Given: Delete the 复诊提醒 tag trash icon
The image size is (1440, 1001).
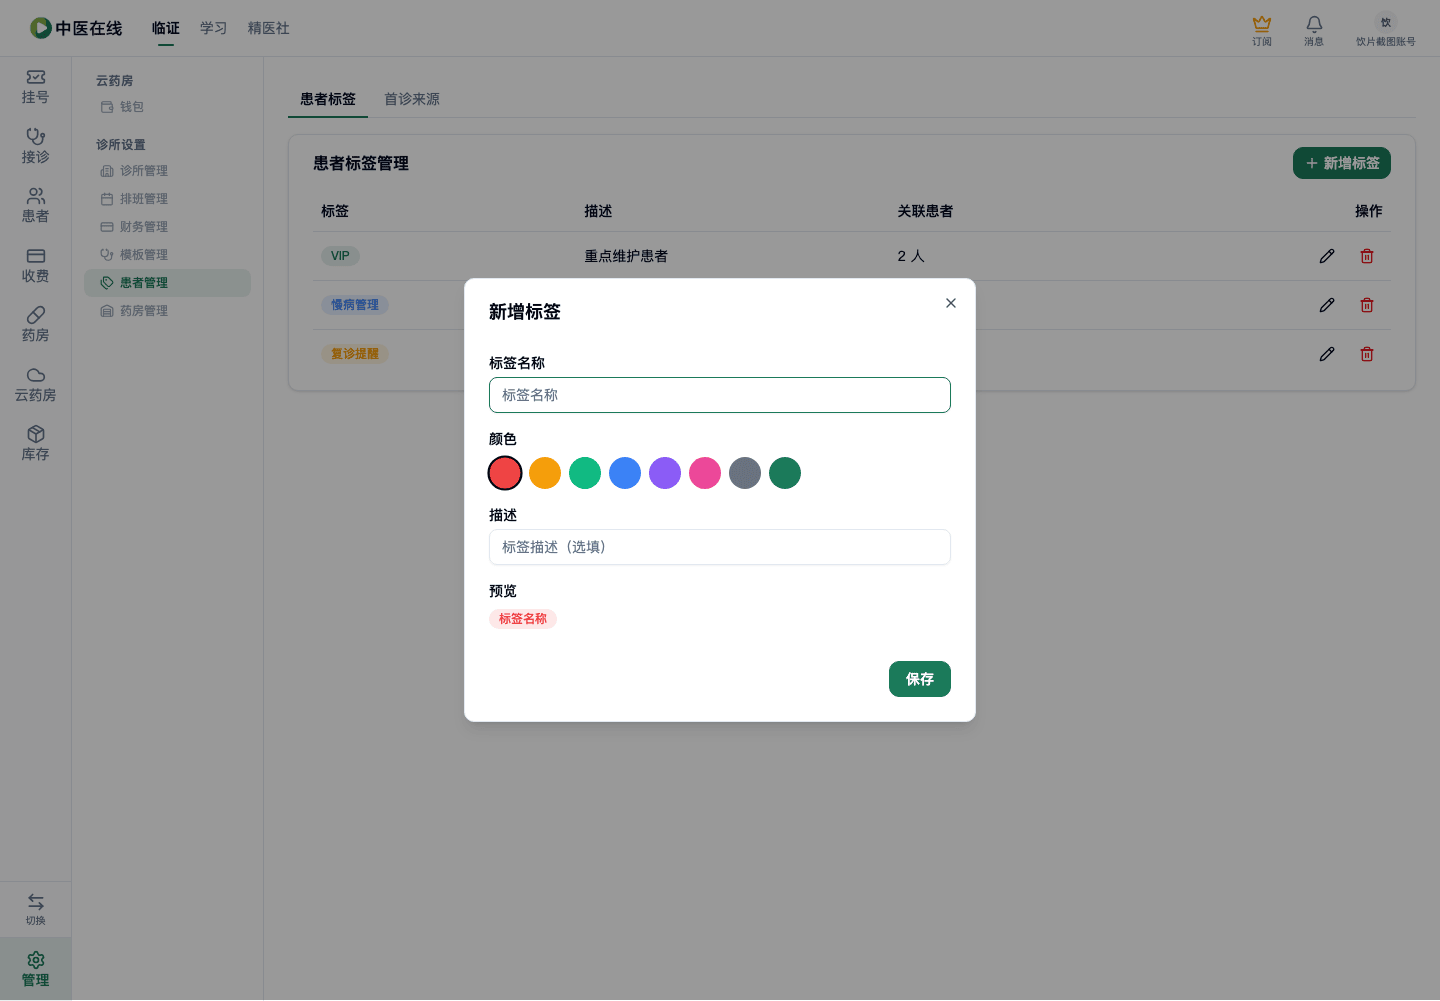Looking at the screenshot, I should (1367, 354).
